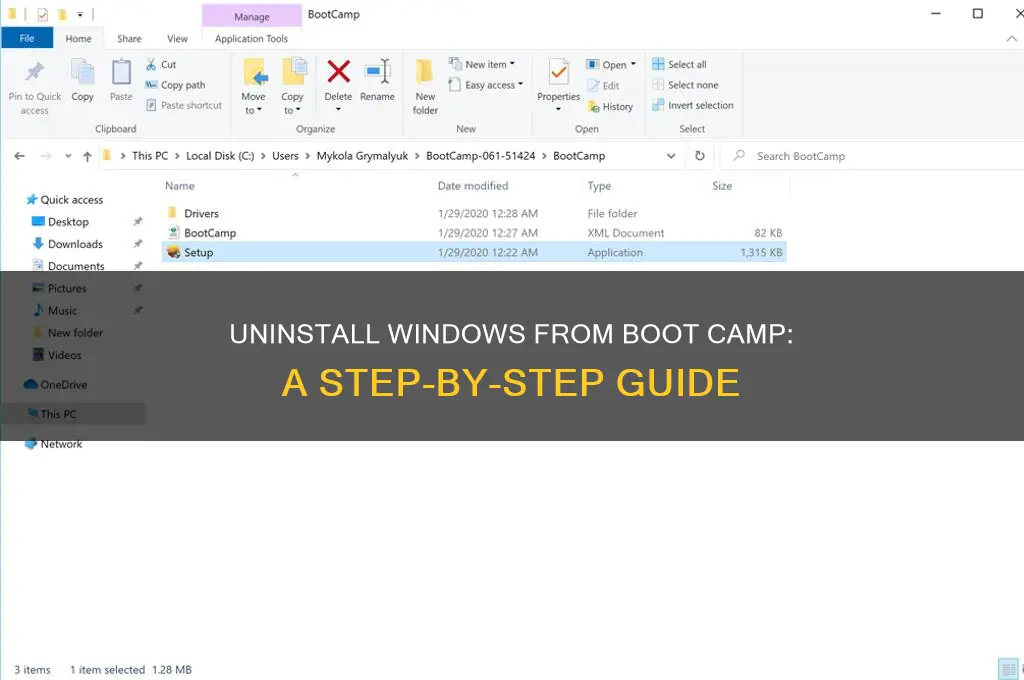Click the 82 KB size cell

point(768,233)
